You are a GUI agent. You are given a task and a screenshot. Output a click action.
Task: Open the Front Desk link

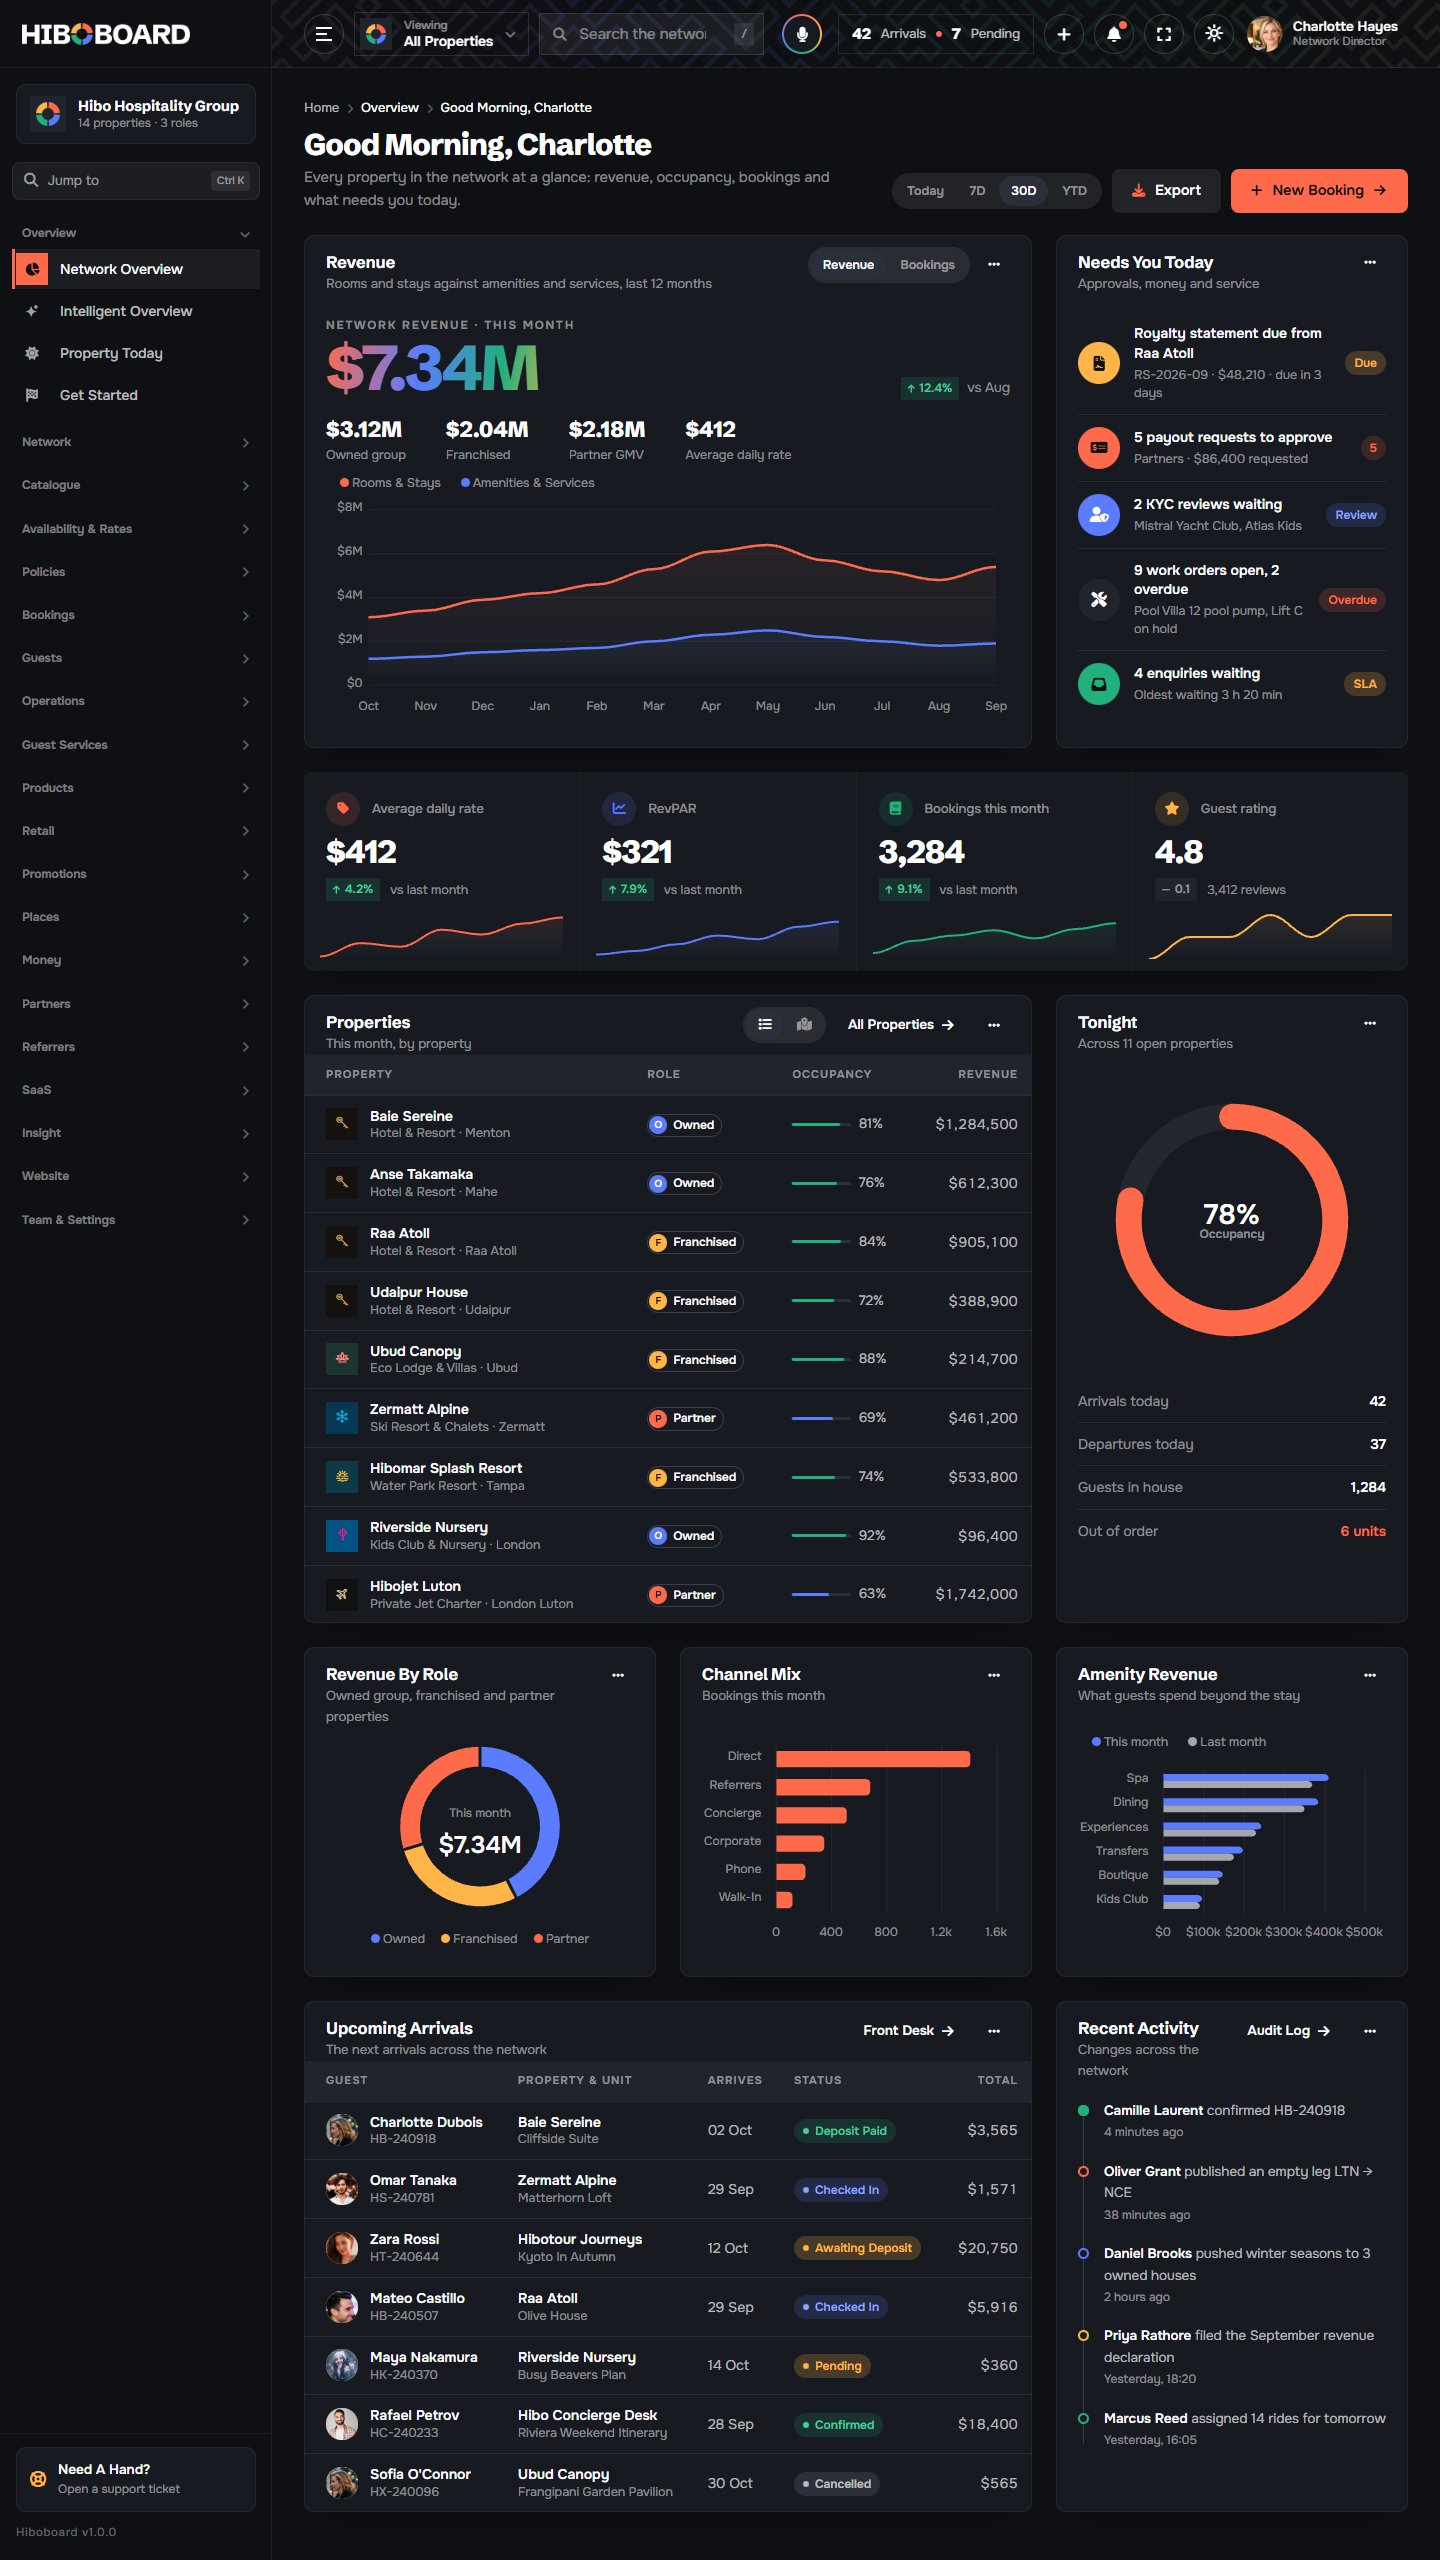909,2030
